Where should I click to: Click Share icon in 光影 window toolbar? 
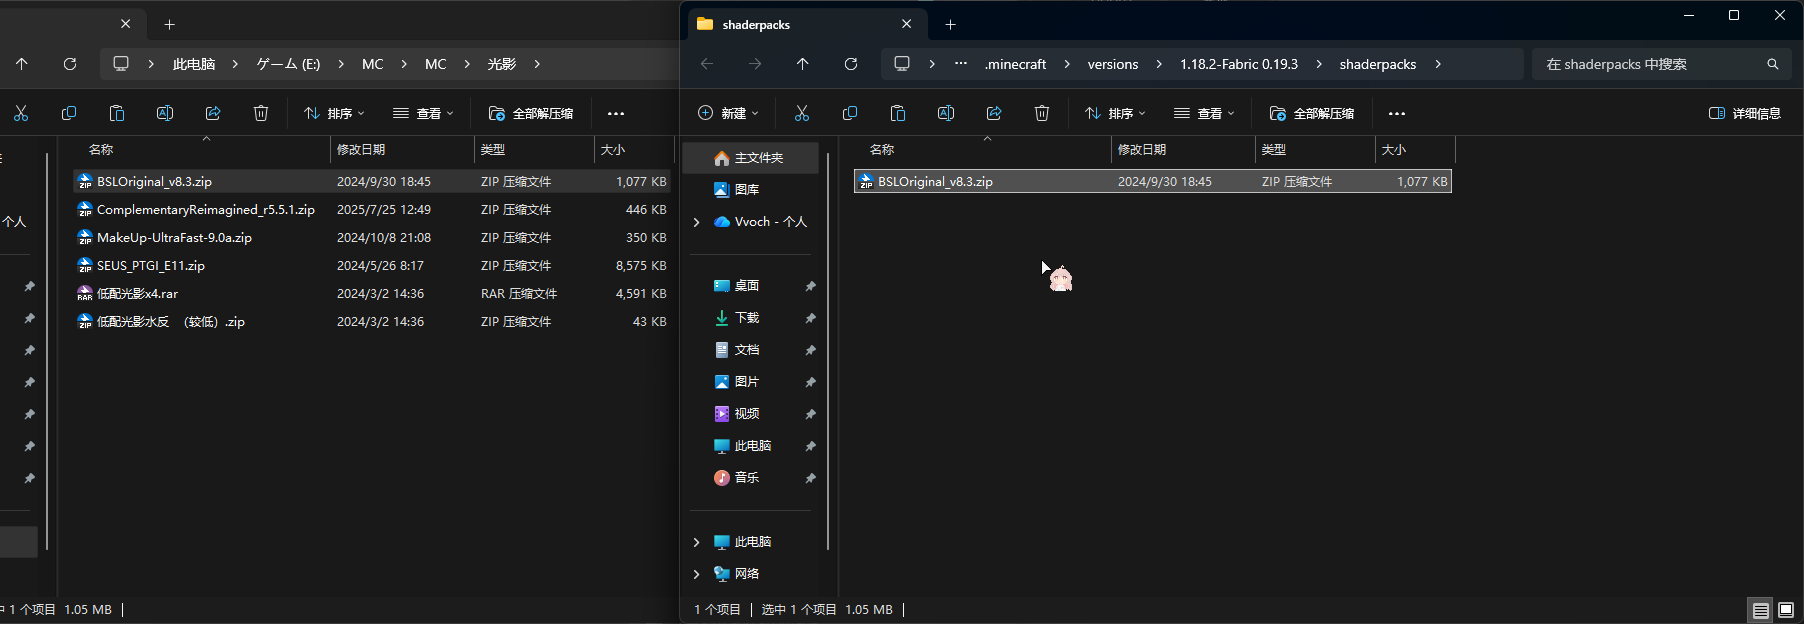tap(213, 113)
